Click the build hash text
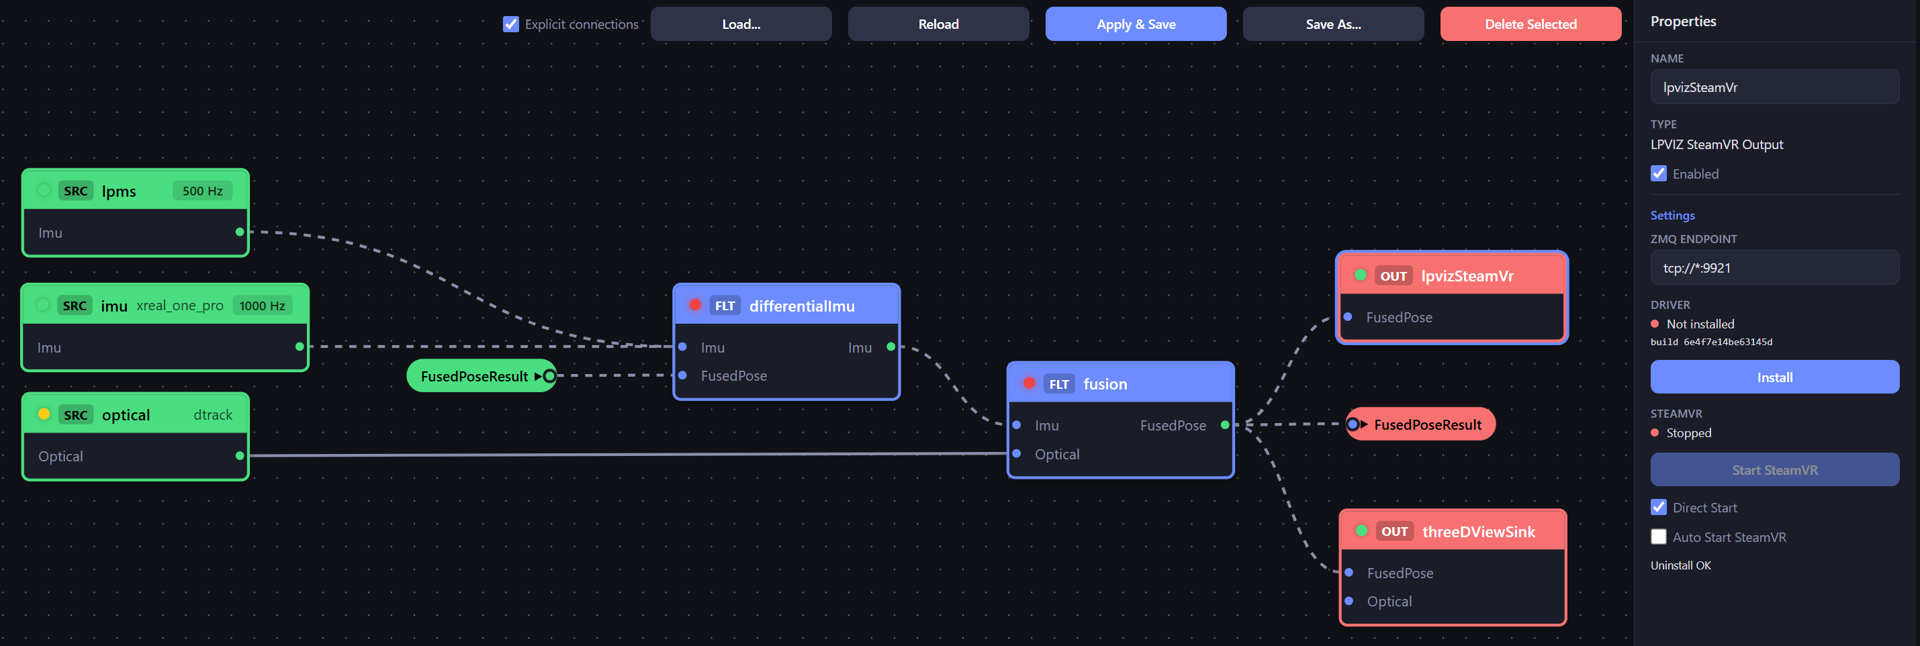Screen dimensions: 1920x646 1711,342
